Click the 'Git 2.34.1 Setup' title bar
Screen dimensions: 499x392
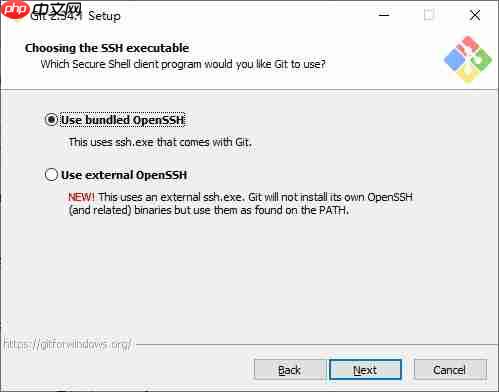click(x=75, y=16)
